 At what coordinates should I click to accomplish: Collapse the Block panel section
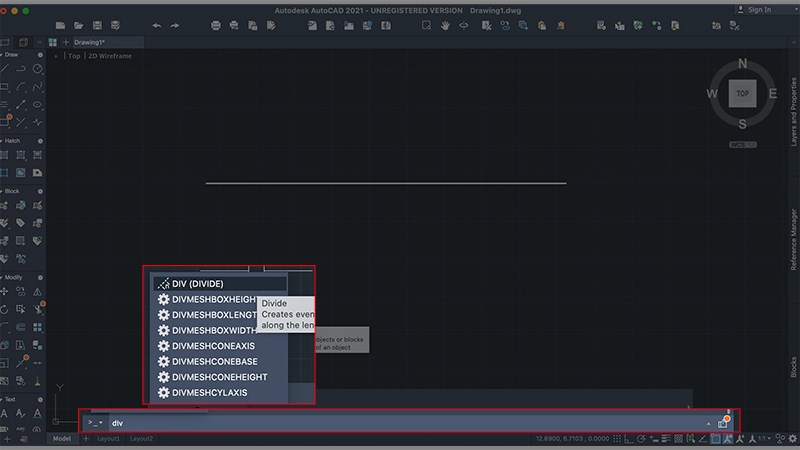pos(4,190)
